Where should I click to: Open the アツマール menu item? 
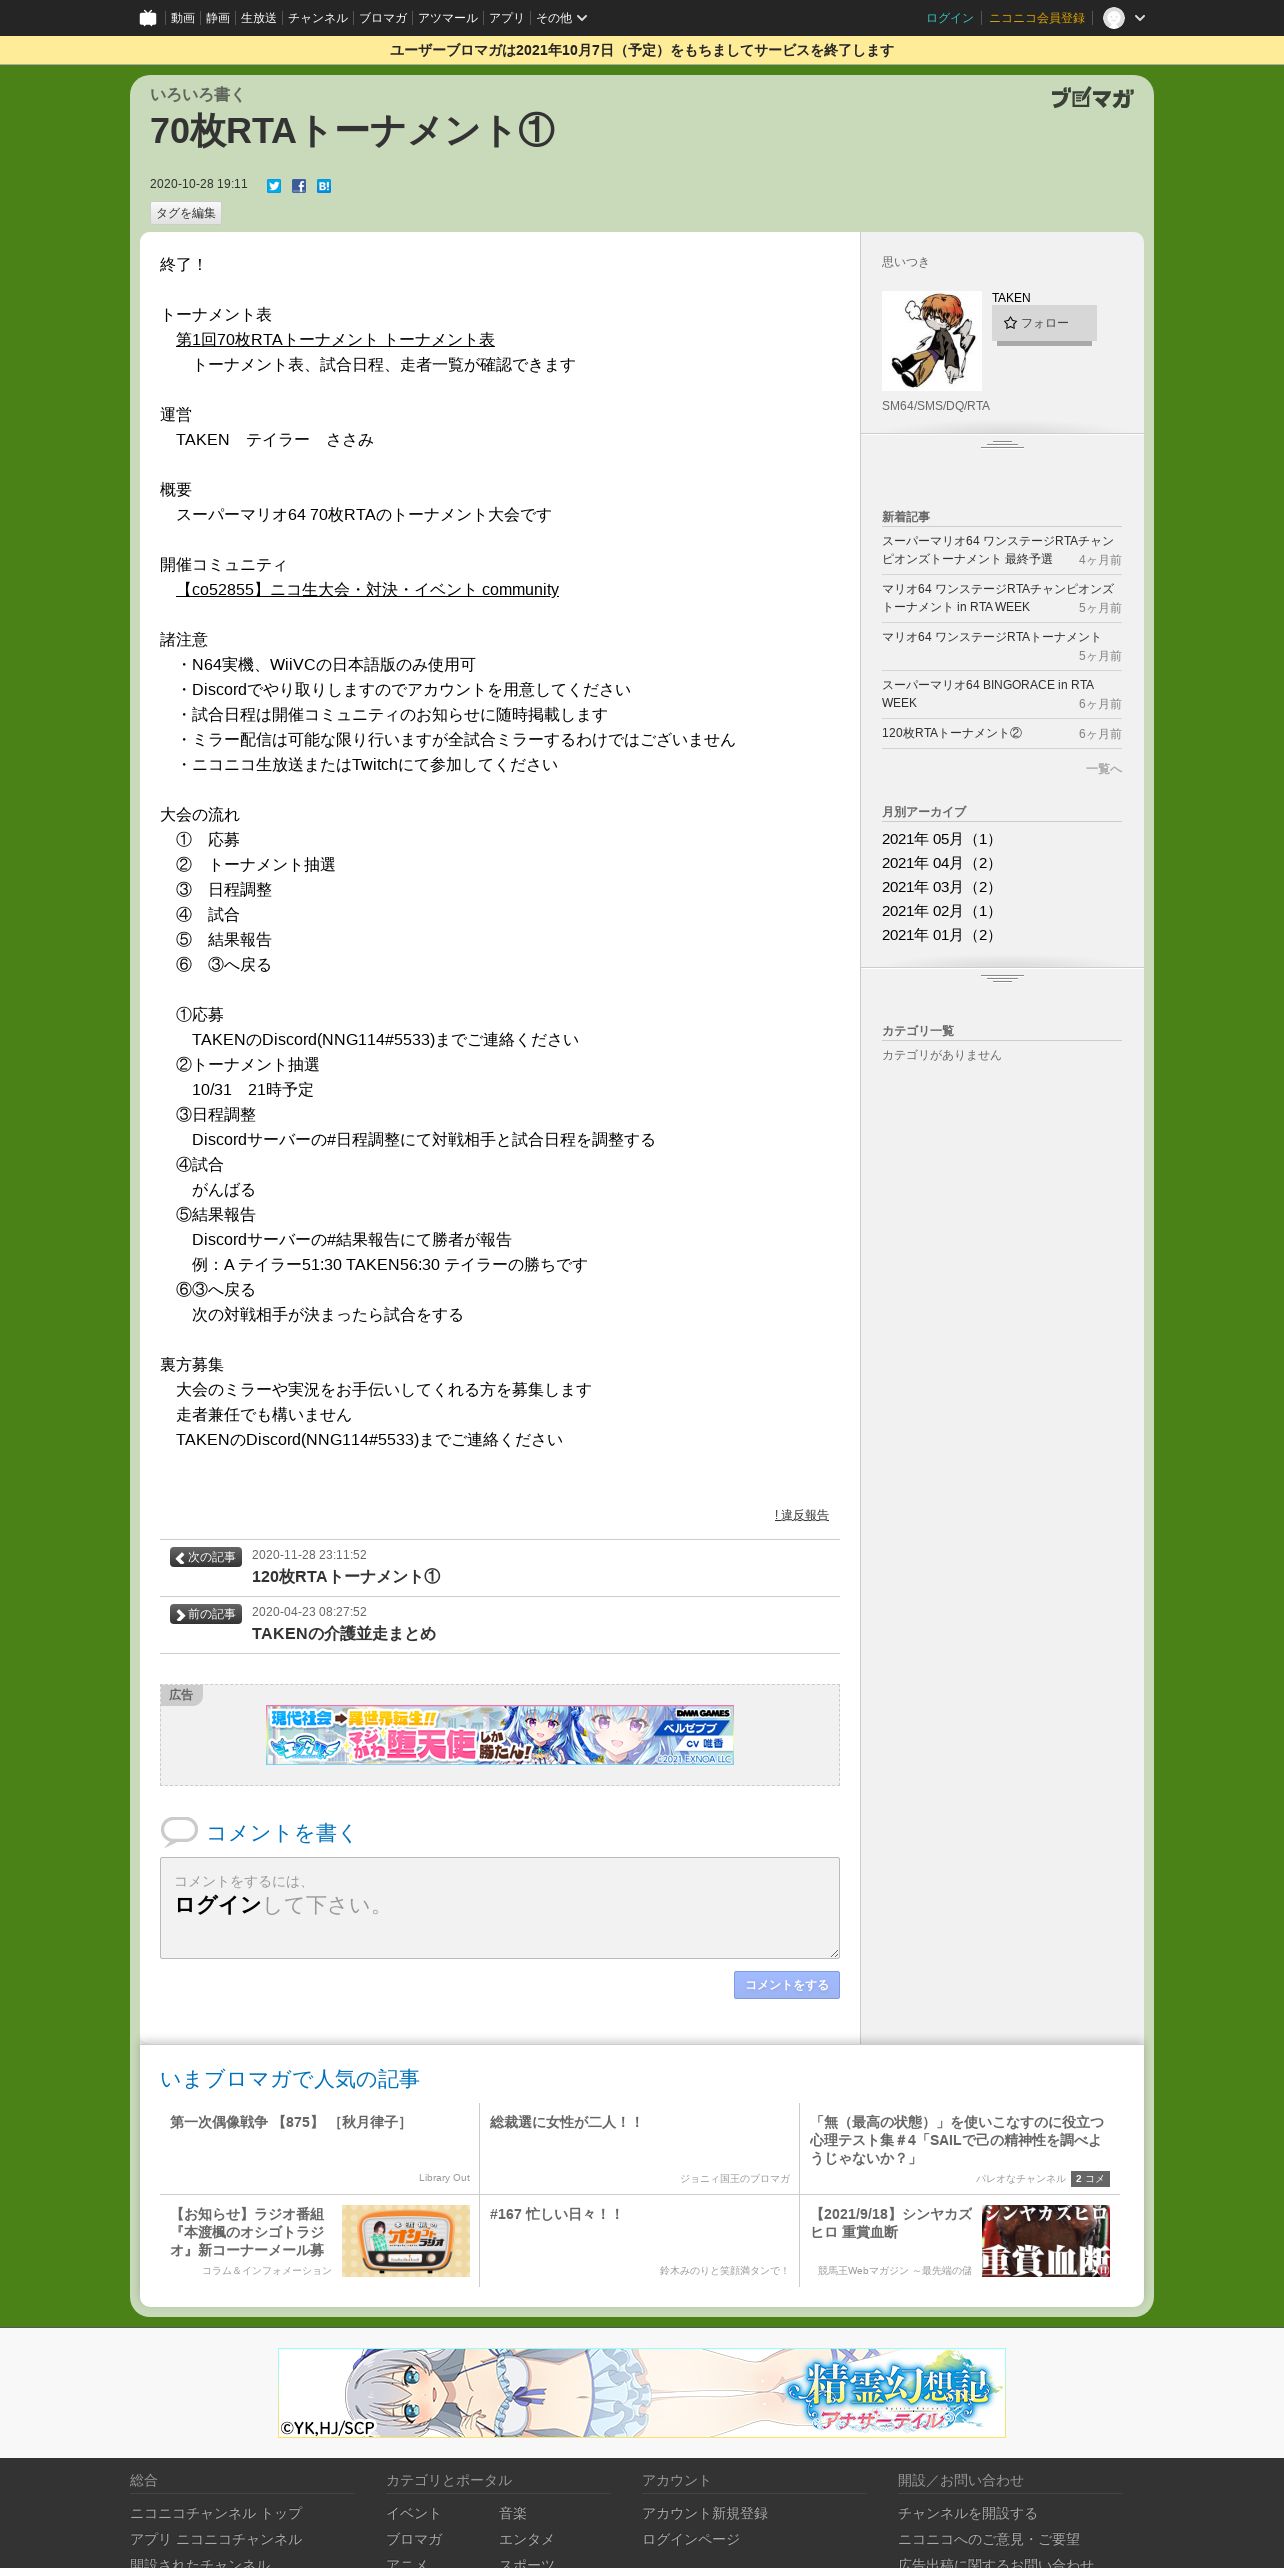click(448, 18)
